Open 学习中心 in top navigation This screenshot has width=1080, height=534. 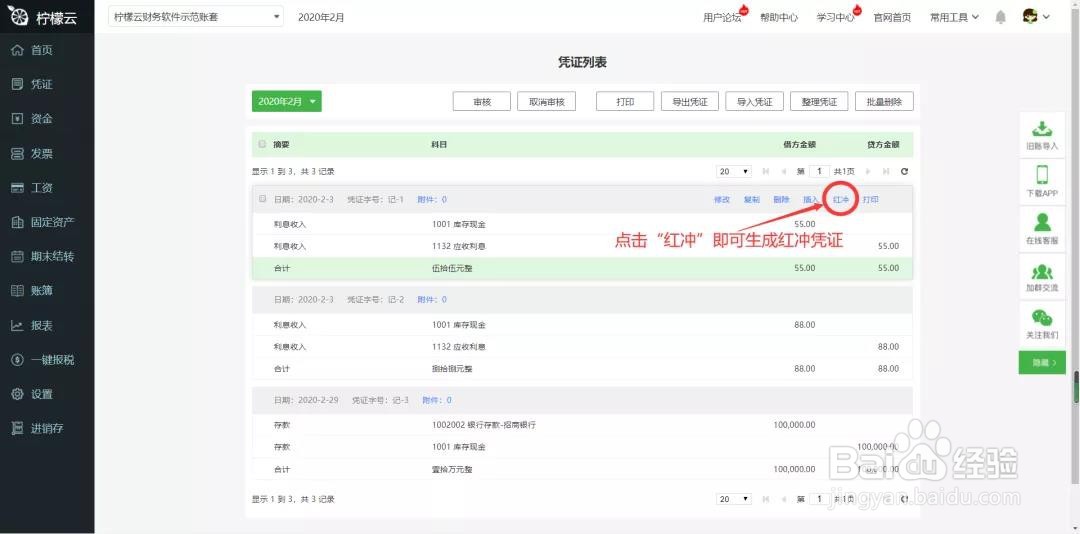click(835, 18)
